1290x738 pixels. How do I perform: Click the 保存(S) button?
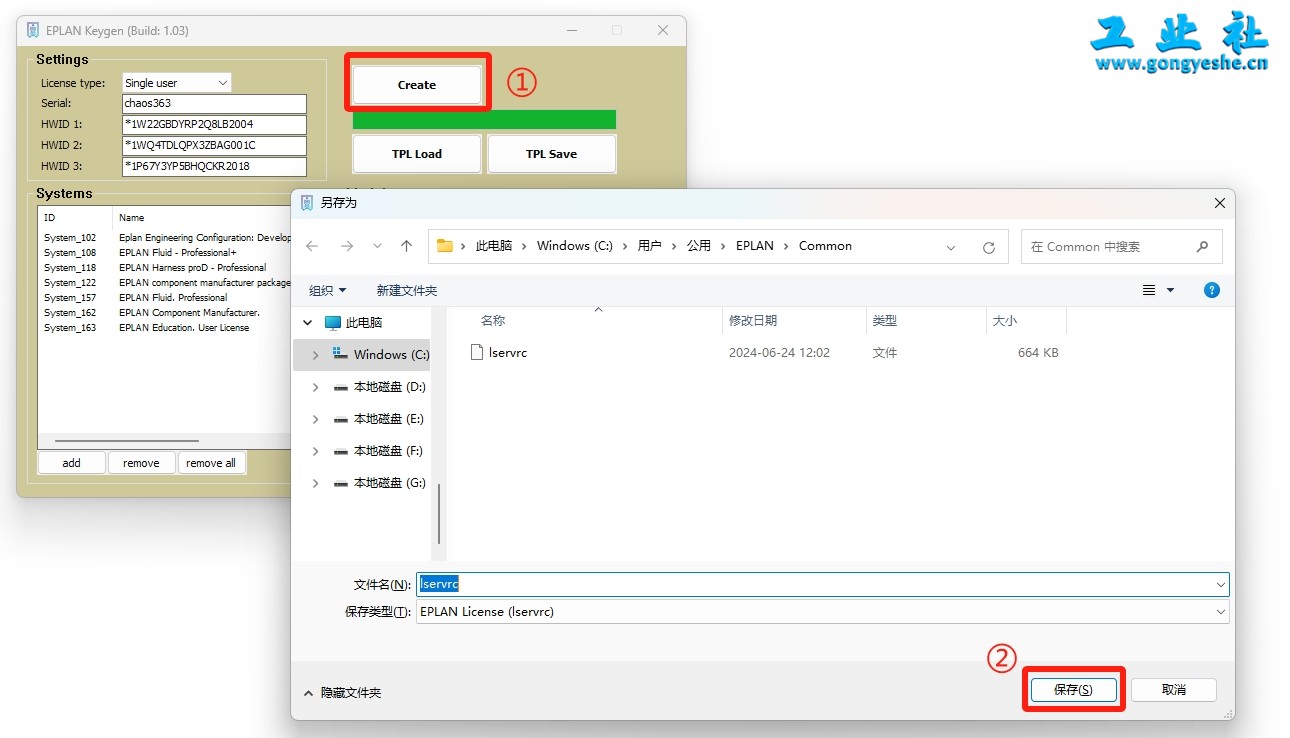[x=1074, y=690]
